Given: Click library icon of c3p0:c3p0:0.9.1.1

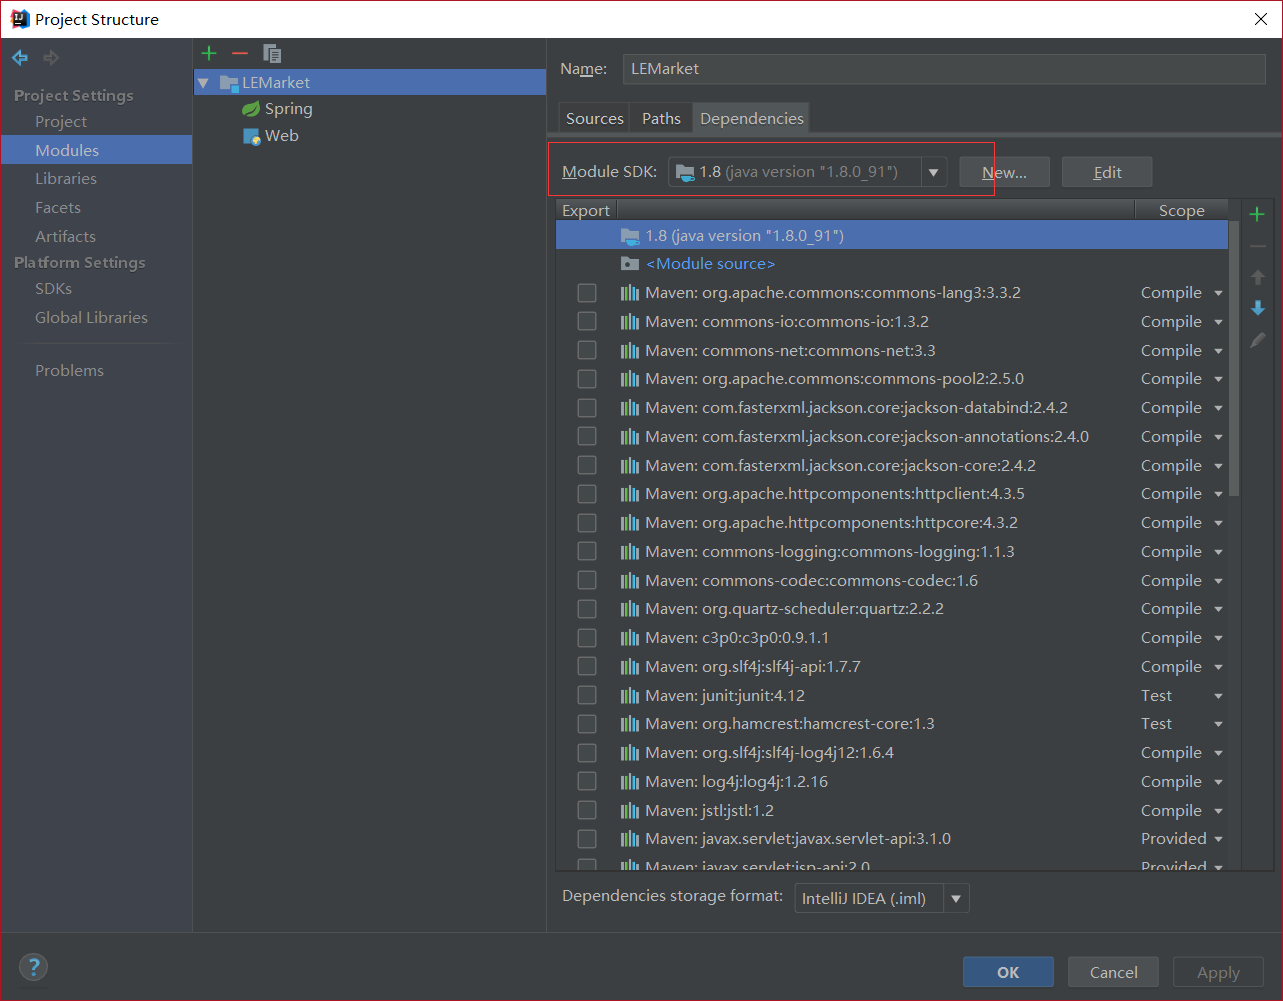Looking at the screenshot, I should click(629, 638).
